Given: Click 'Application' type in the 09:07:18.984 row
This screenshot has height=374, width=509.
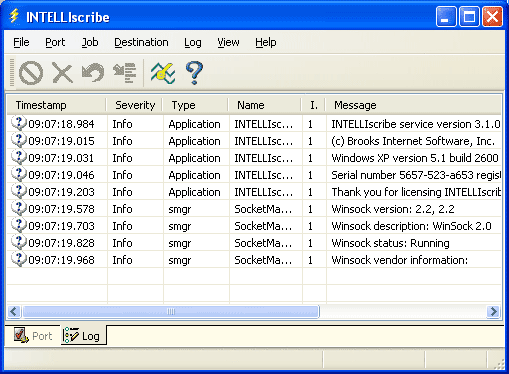Looking at the screenshot, I should 194,124.
